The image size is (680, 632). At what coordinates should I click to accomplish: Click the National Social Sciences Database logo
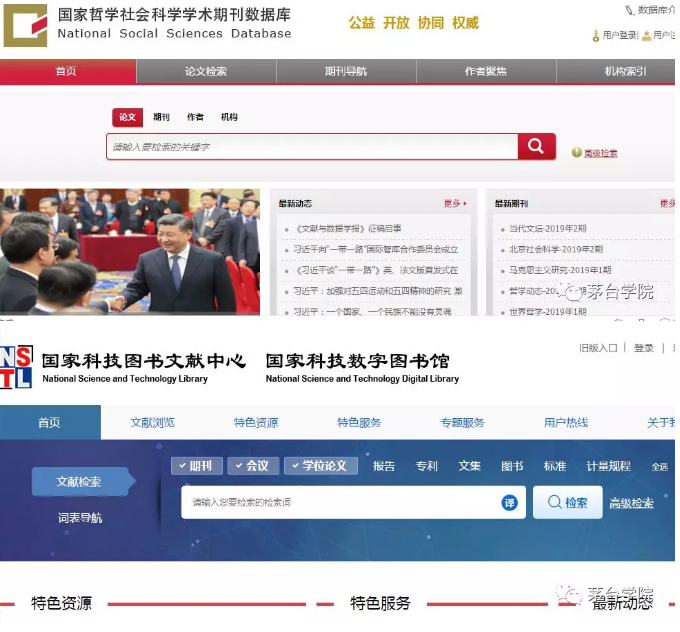tap(25, 25)
